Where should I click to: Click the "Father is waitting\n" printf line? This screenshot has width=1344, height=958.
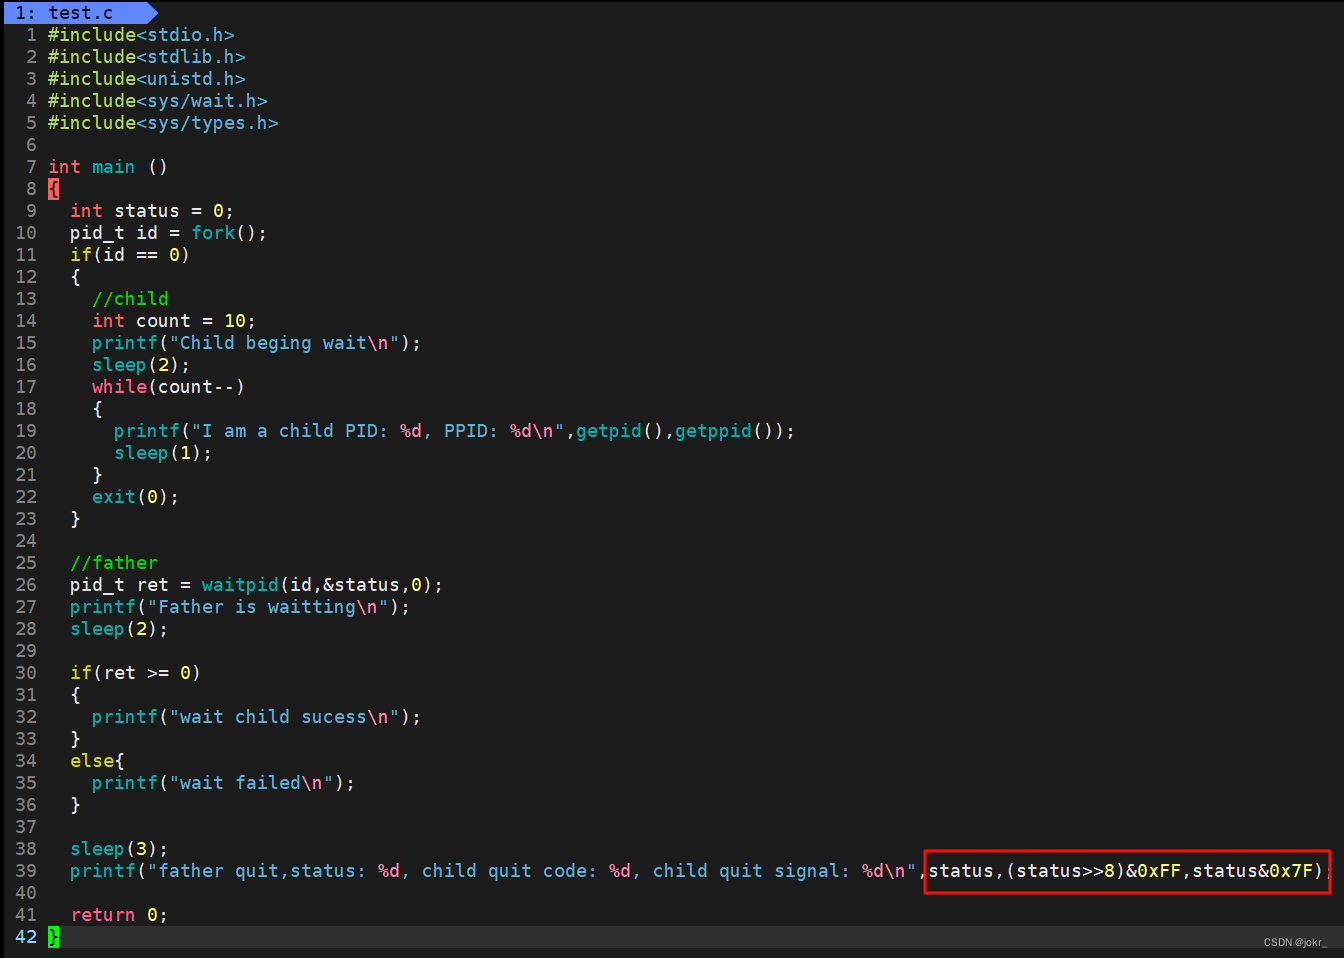(240, 607)
